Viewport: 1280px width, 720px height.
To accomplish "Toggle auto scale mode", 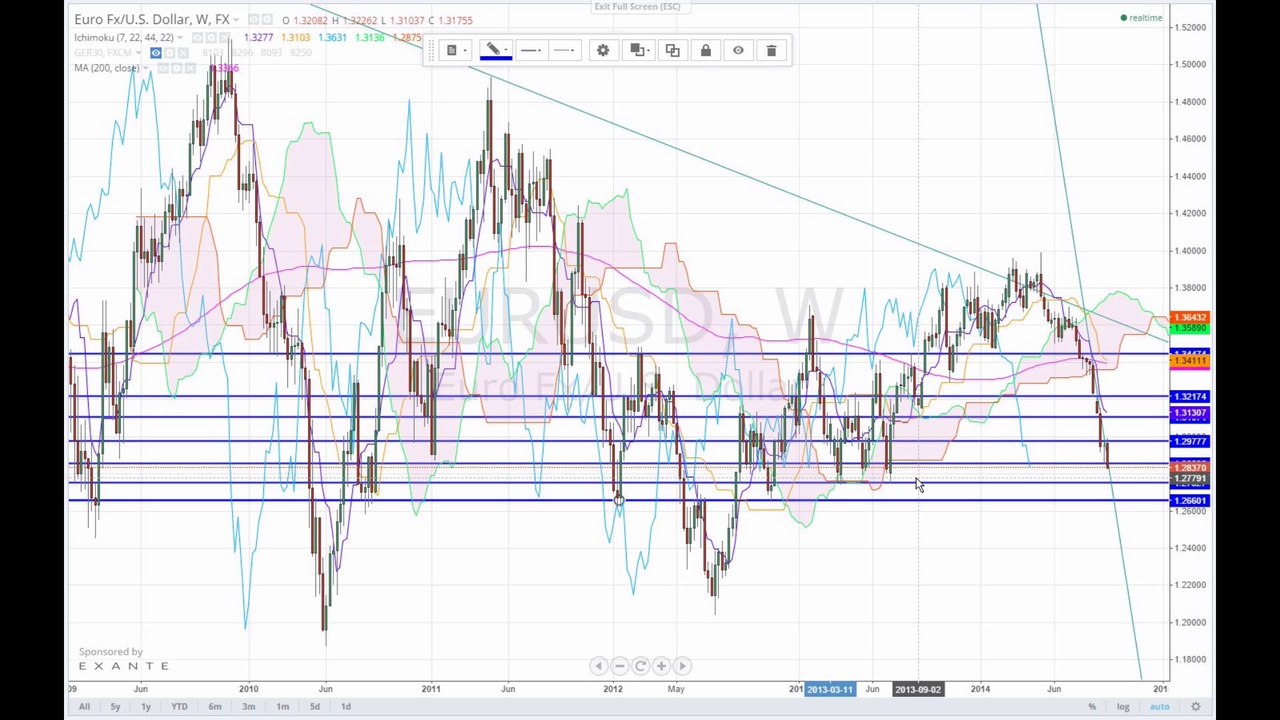I will click(x=1159, y=707).
